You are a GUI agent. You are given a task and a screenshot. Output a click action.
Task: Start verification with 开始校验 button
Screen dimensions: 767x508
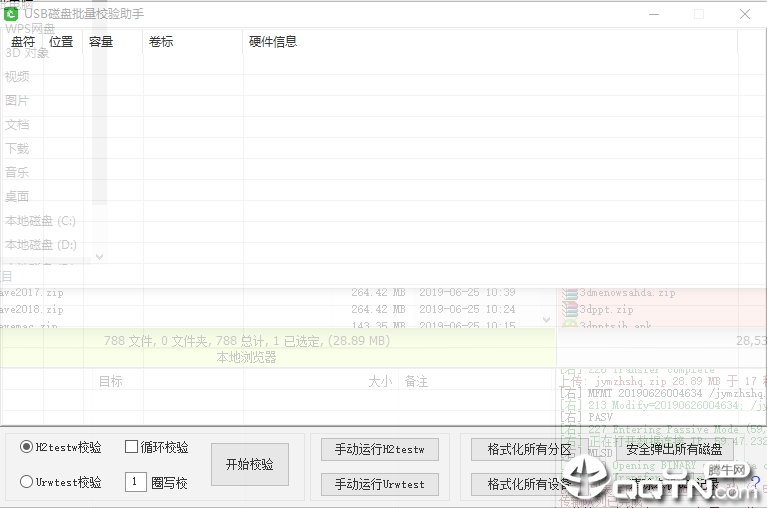pyautogui.click(x=249, y=464)
